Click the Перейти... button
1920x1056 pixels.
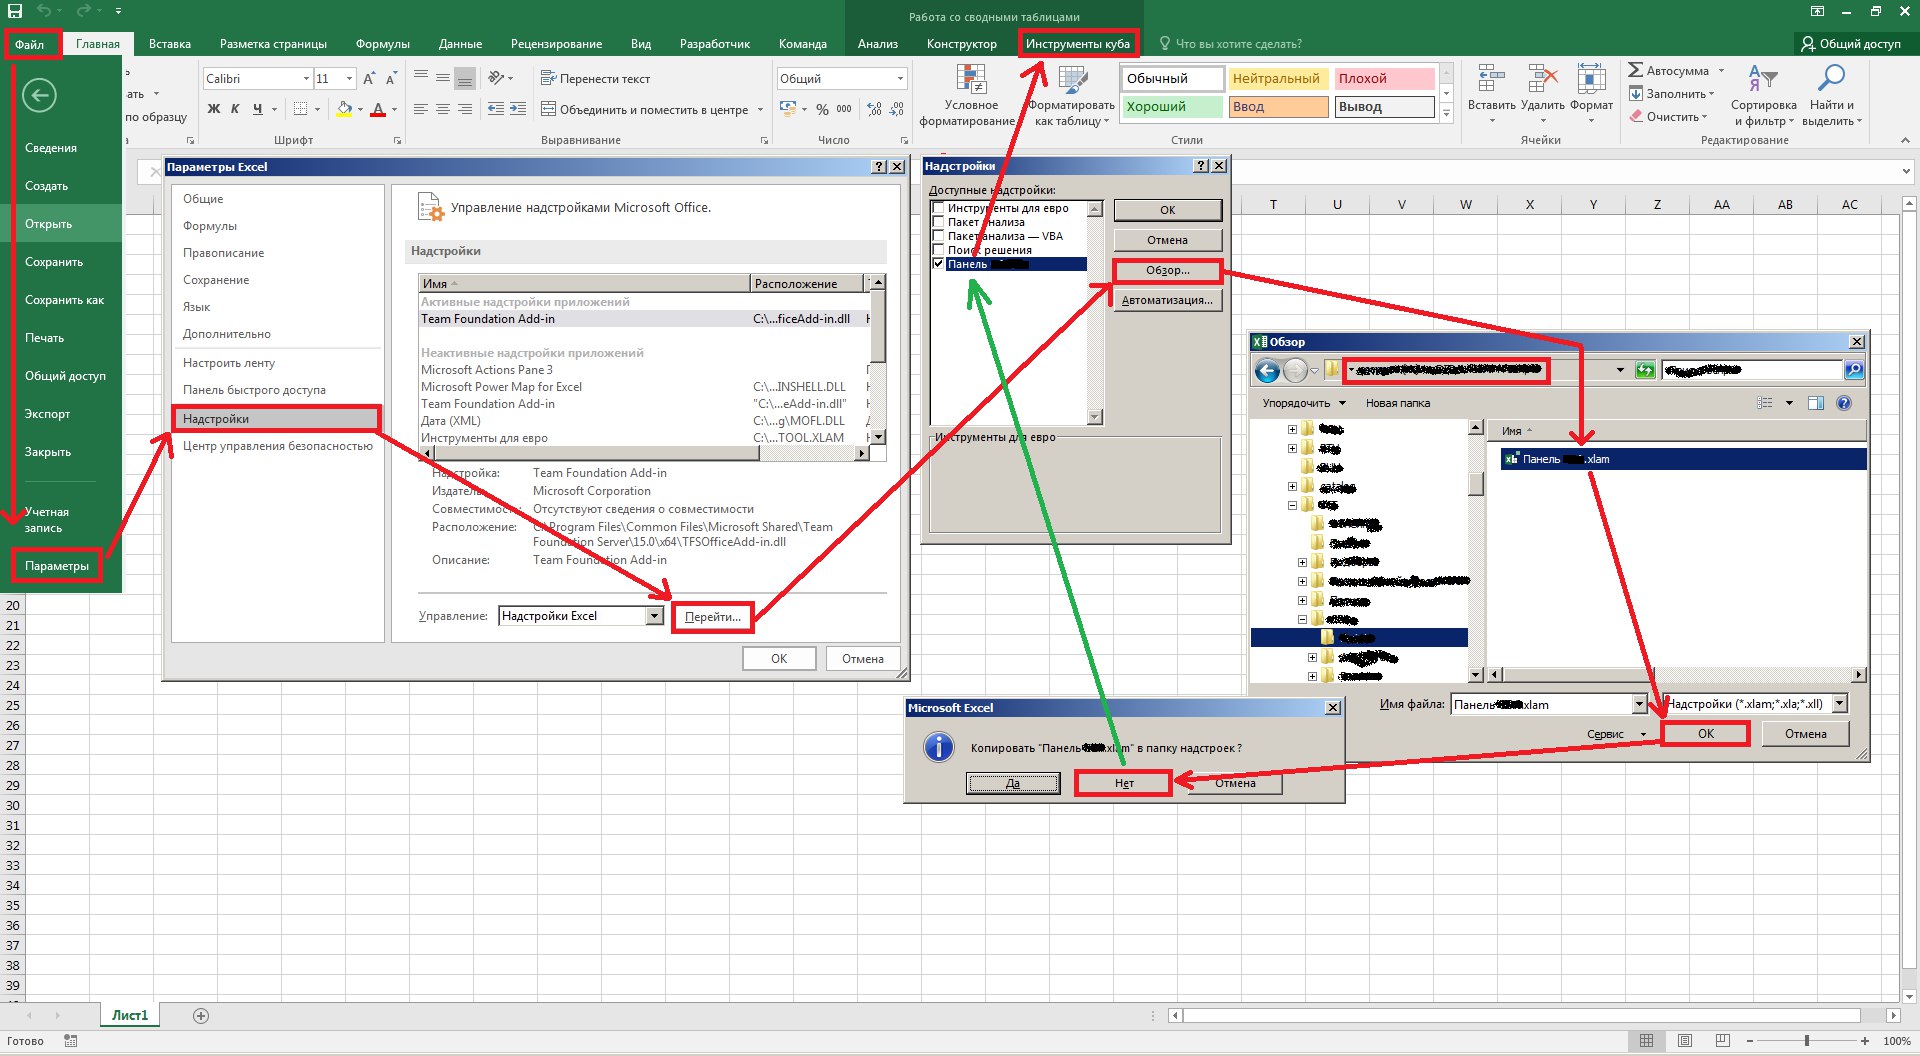pos(713,617)
